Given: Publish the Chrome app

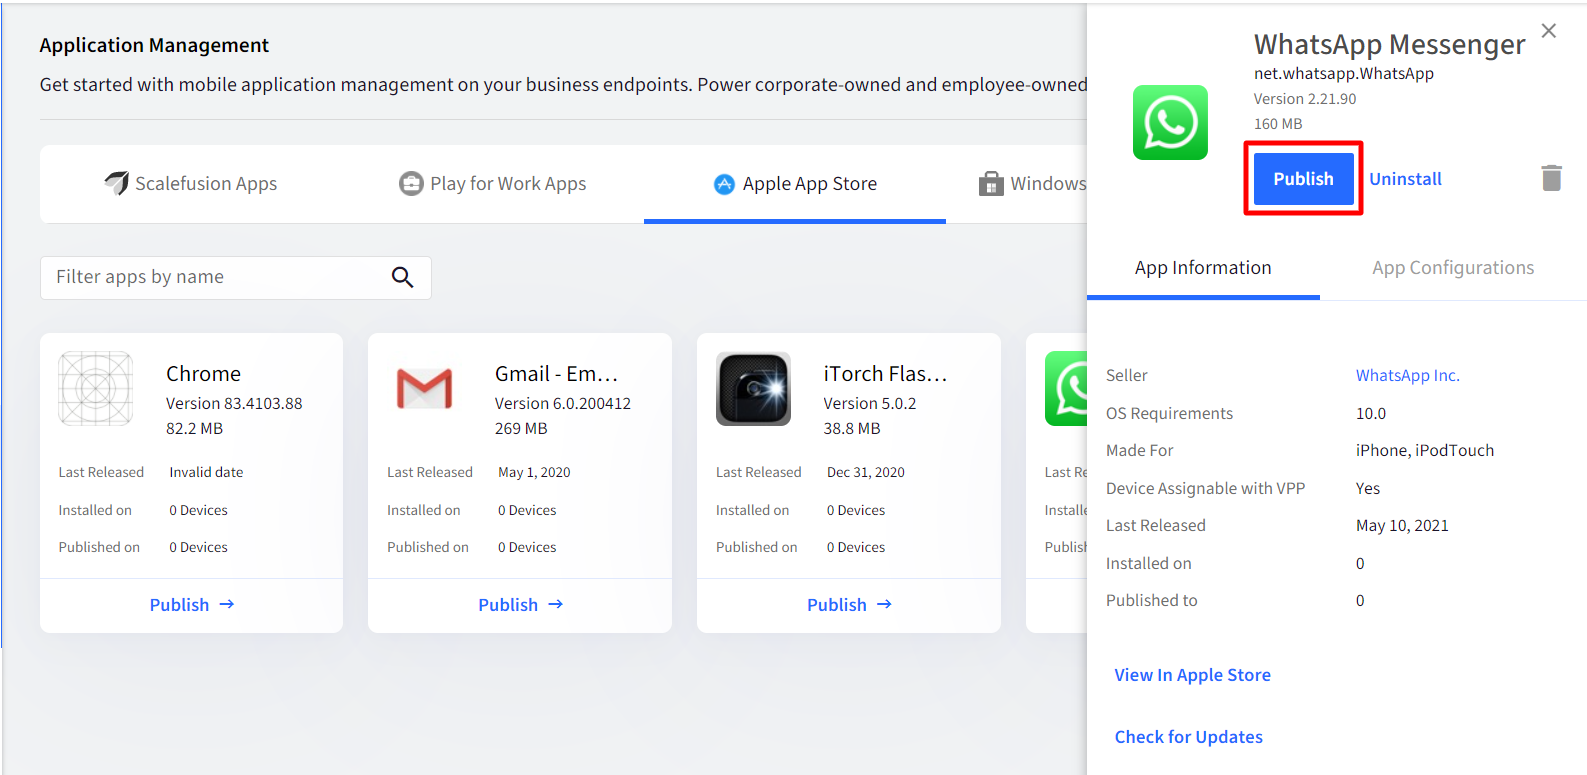Looking at the screenshot, I should (x=191, y=605).
